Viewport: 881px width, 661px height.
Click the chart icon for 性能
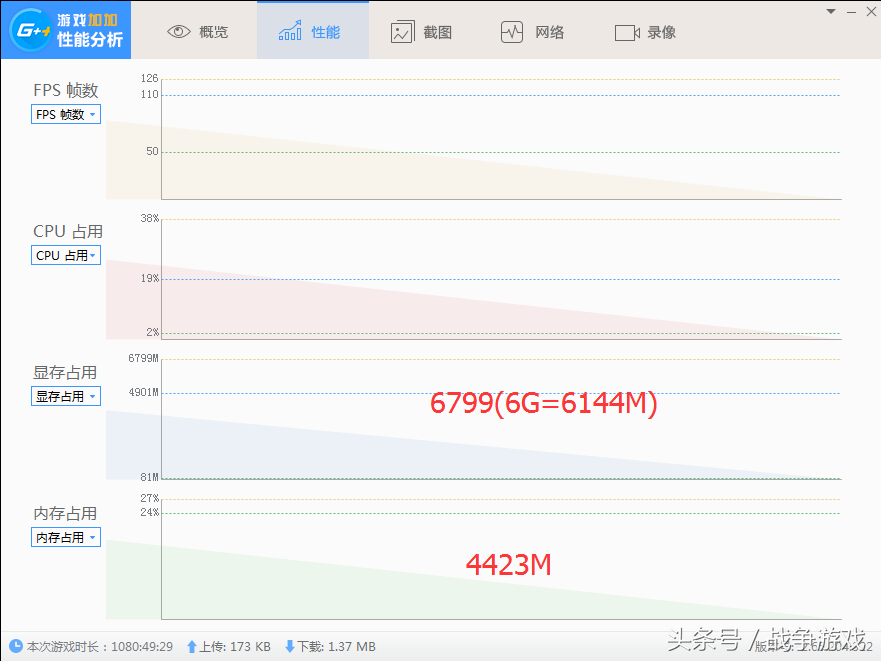pyautogui.click(x=290, y=32)
